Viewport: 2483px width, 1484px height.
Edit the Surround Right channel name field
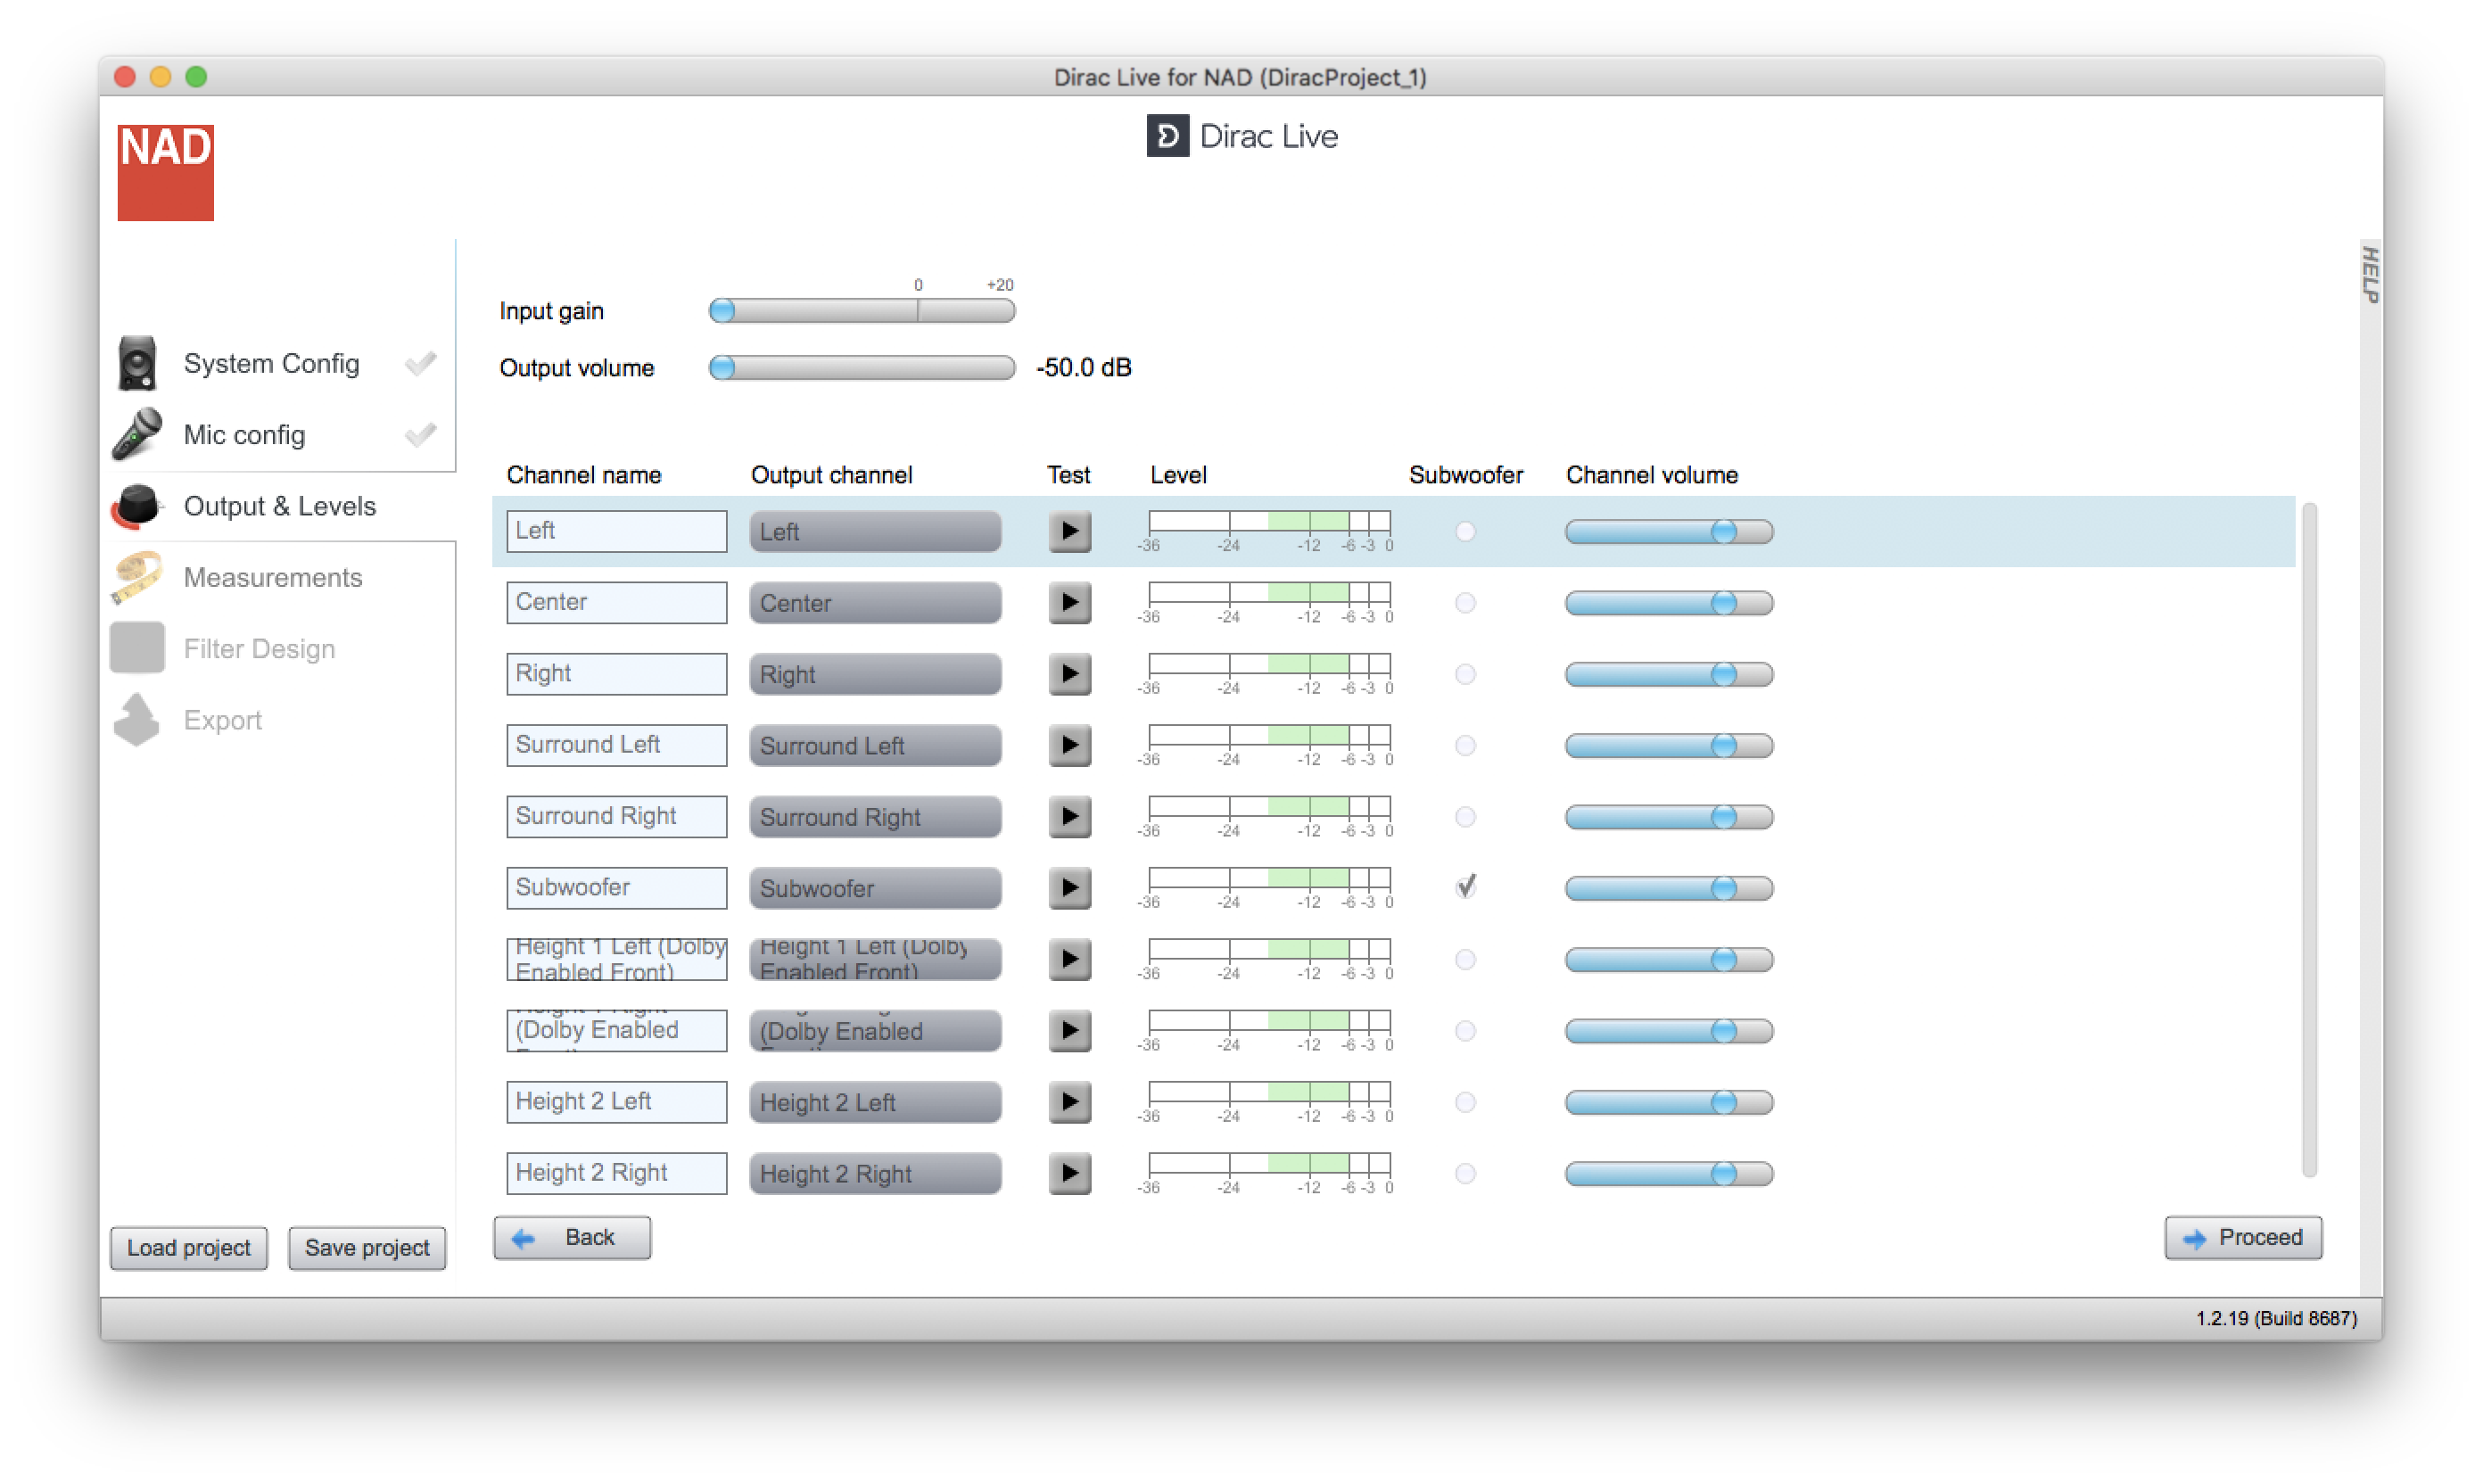coord(616,816)
